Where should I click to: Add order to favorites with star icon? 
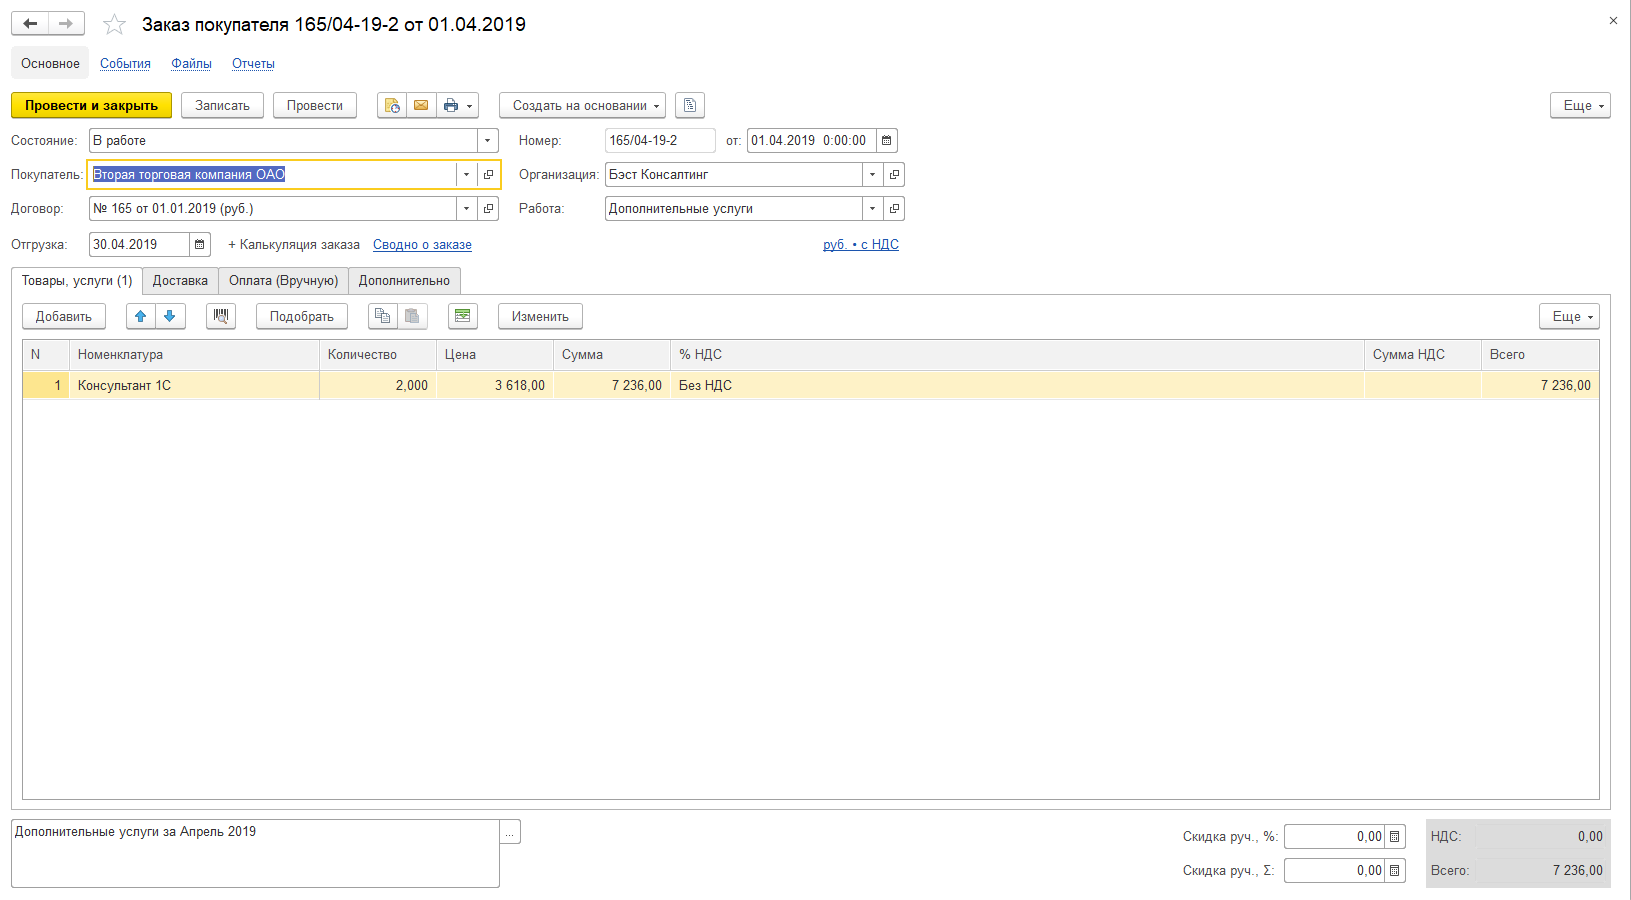(x=115, y=24)
